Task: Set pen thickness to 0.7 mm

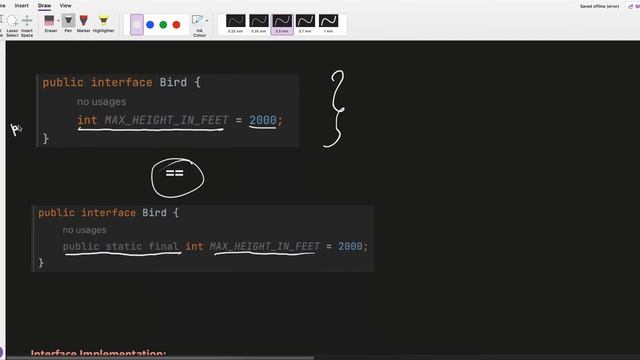Action: (305, 24)
